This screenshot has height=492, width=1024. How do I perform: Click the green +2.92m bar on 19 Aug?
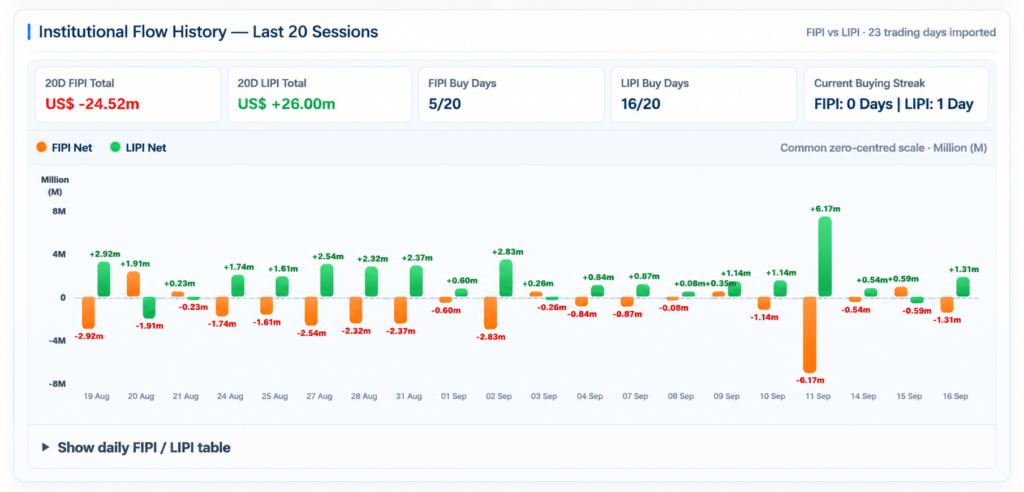[x=104, y=280]
